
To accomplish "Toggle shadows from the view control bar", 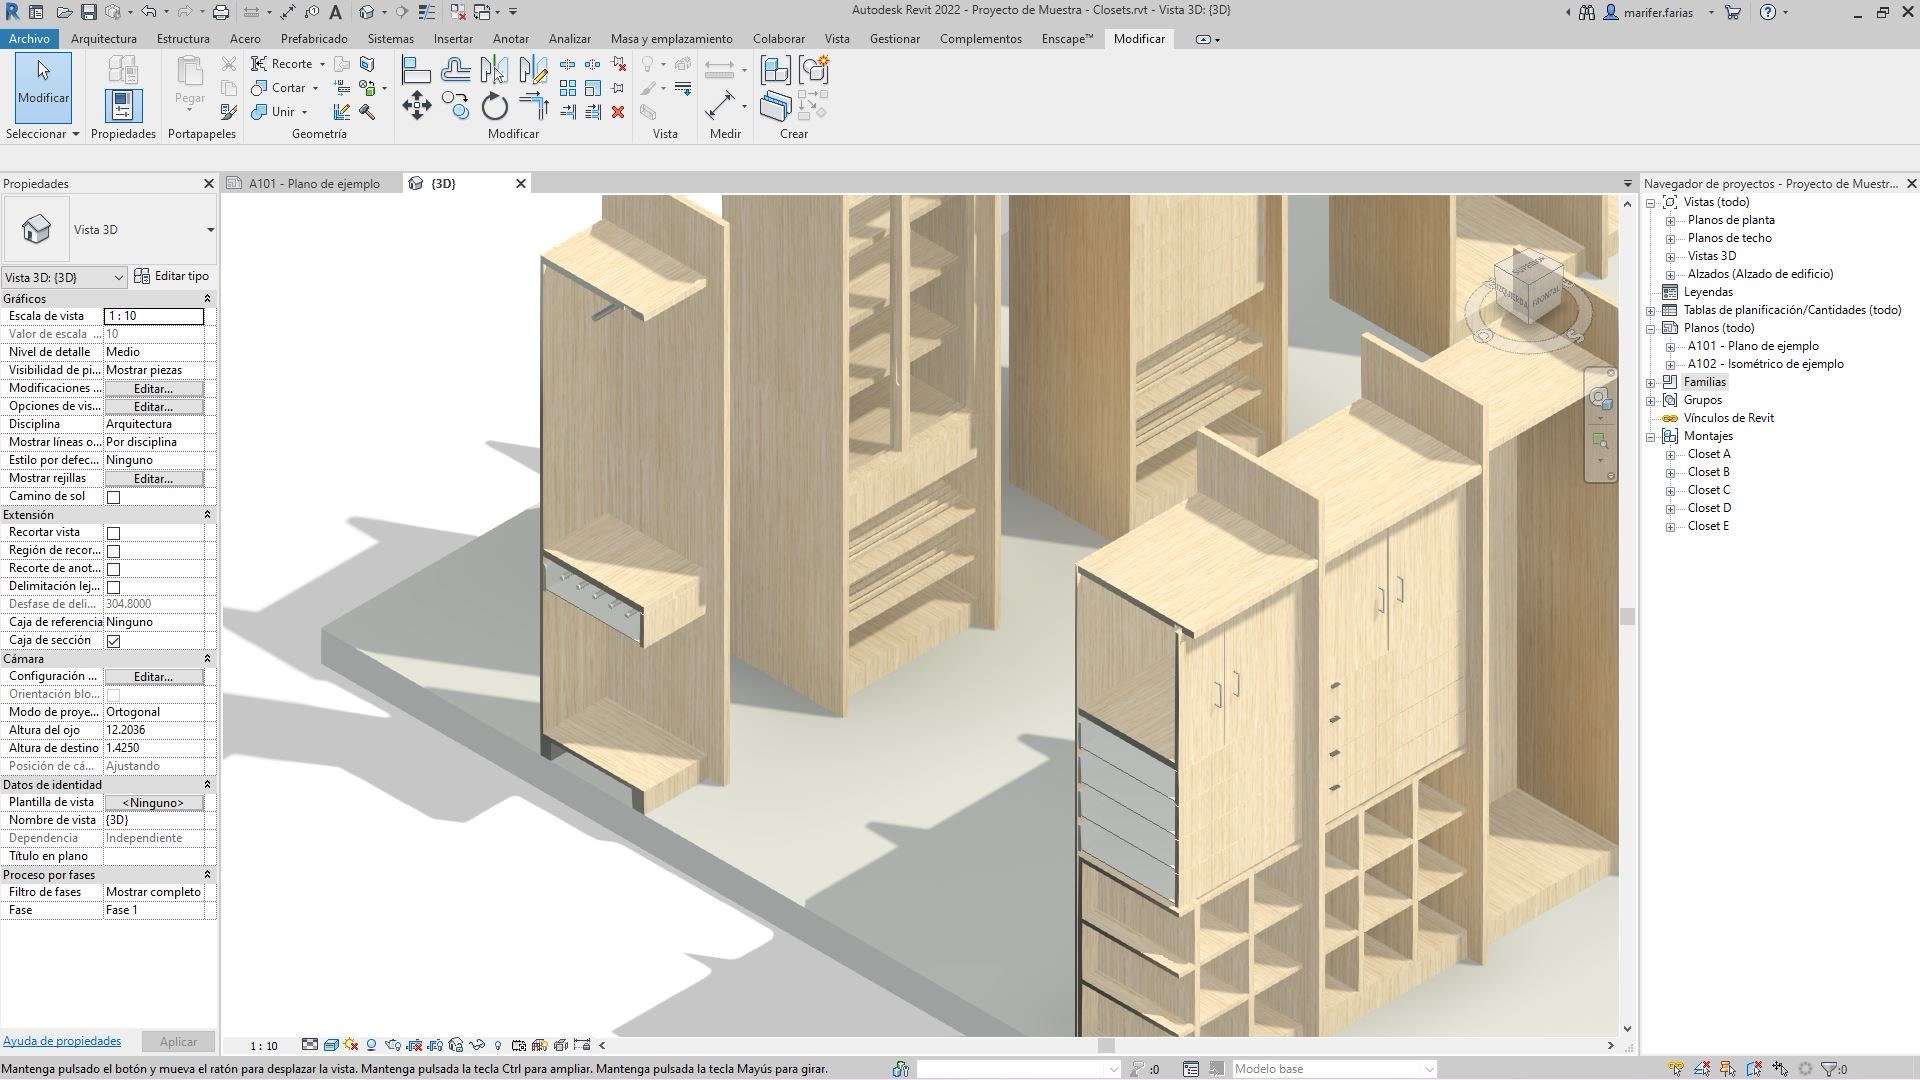I will point(350,1044).
